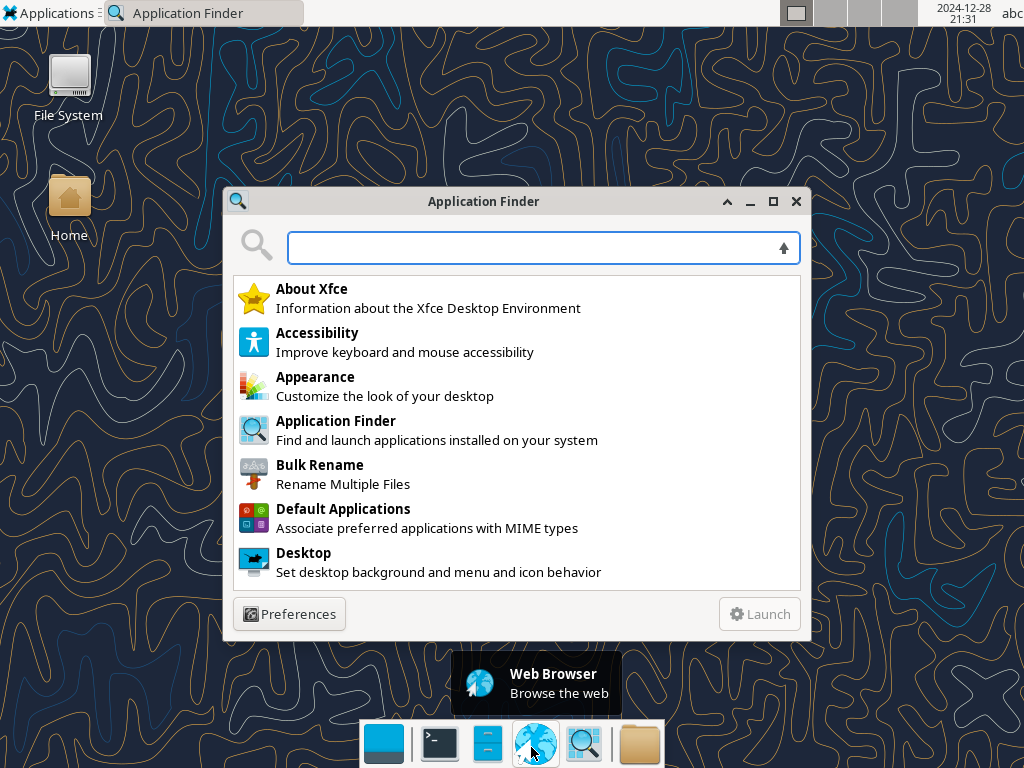Open the File Manager cabinet icon in dock
The image size is (1024, 768).
coord(487,744)
